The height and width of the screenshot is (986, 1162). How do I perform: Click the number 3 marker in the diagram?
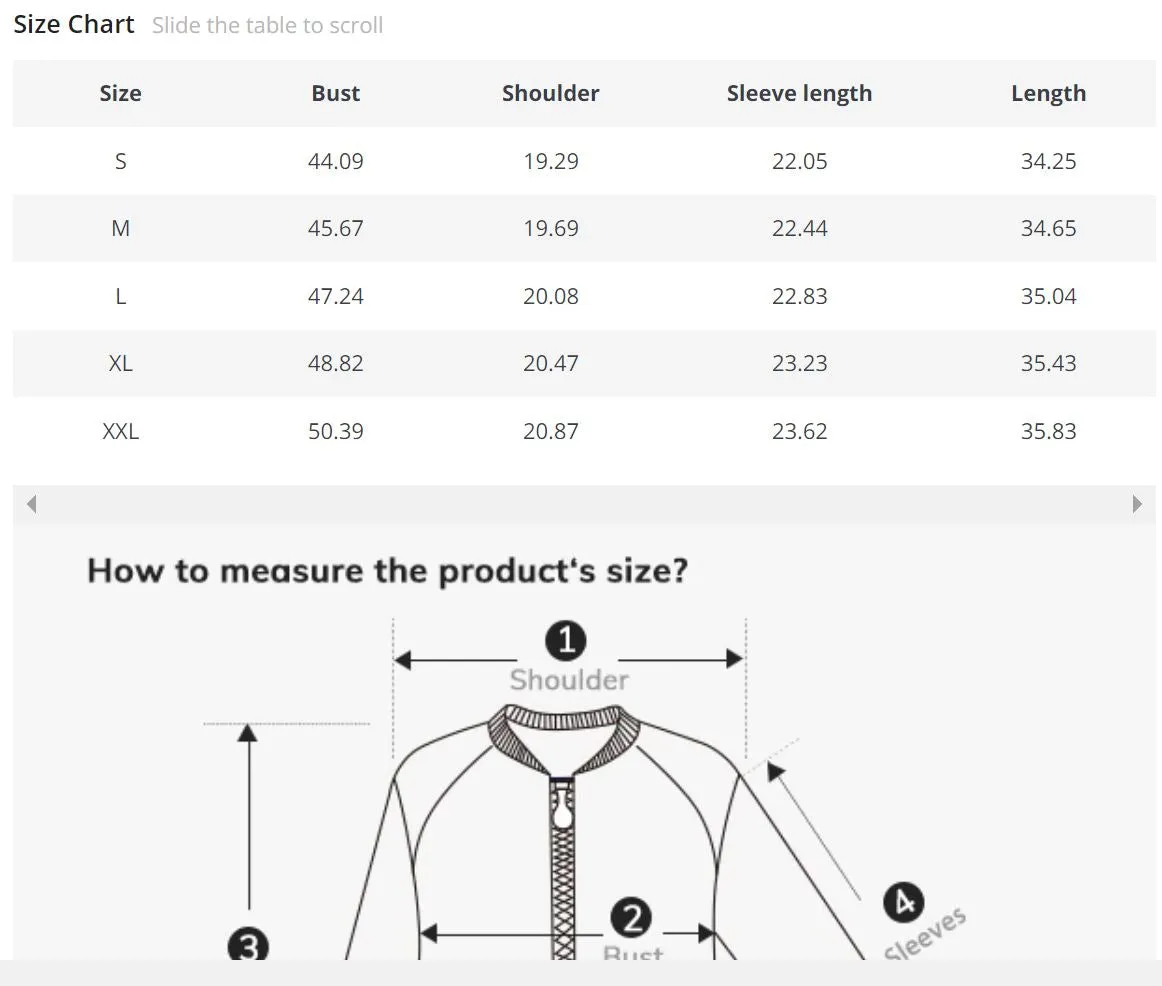click(248, 945)
